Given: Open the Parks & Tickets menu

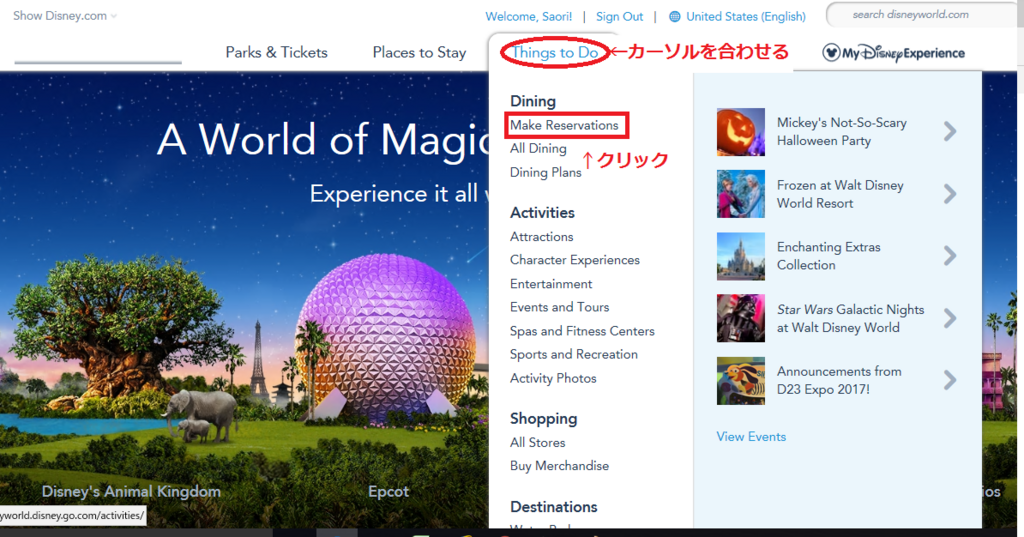Looking at the screenshot, I should 276,52.
